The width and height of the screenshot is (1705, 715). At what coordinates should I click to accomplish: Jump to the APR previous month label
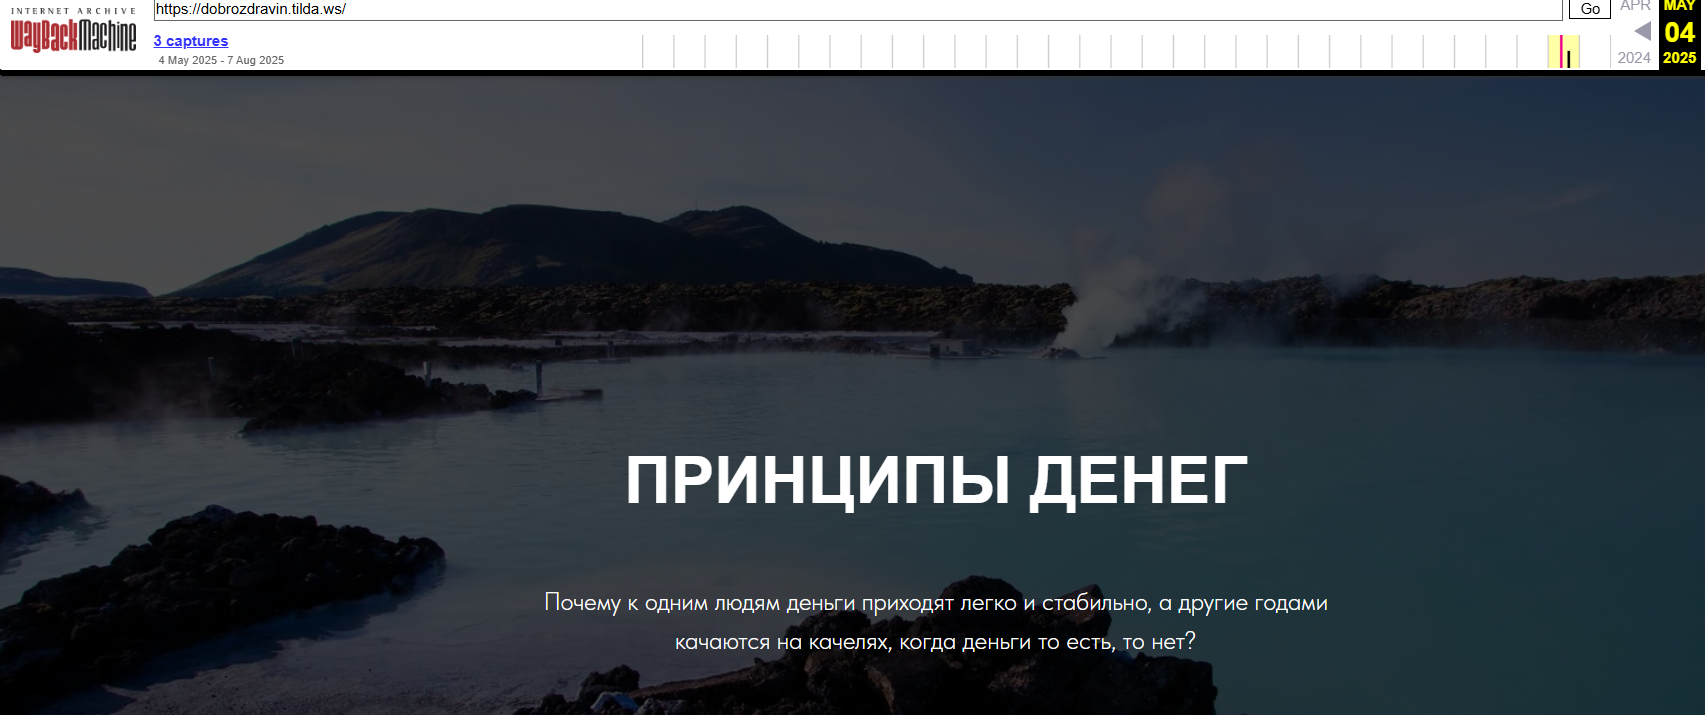pos(1635,6)
